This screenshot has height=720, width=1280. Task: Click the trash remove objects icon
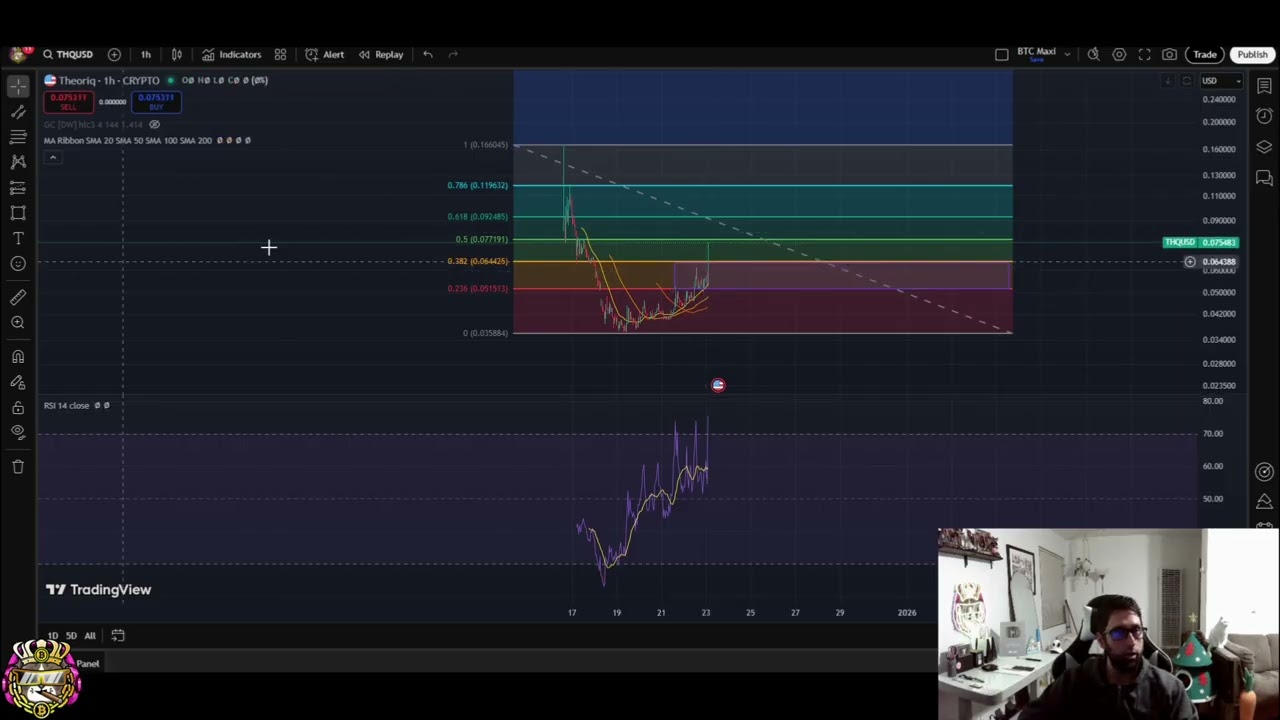pyautogui.click(x=18, y=466)
